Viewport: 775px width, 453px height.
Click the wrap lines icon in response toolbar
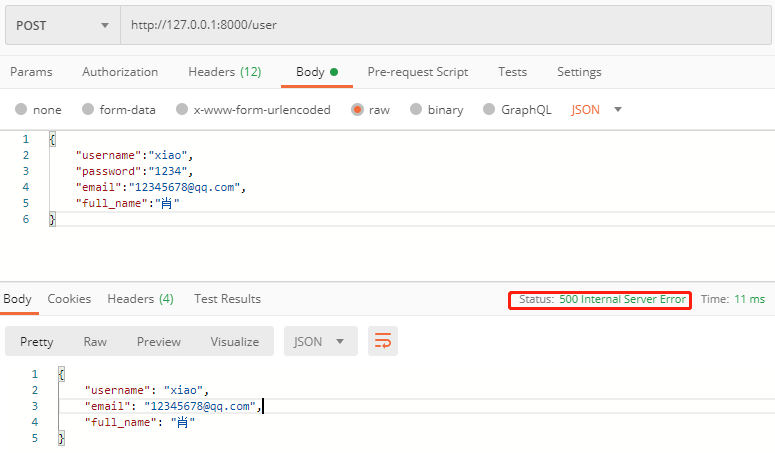click(x=382, y=342)
